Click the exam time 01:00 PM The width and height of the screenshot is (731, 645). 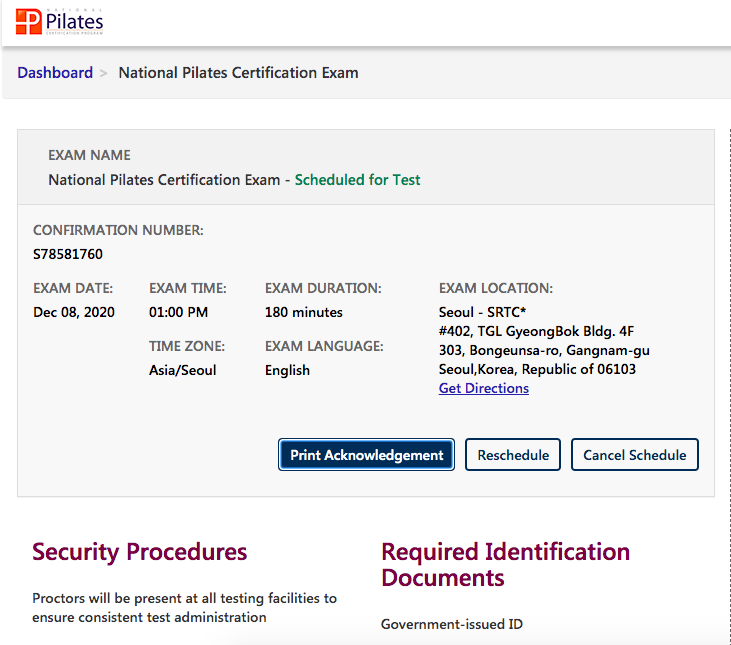pyautogui.click(x=178, y=312)
